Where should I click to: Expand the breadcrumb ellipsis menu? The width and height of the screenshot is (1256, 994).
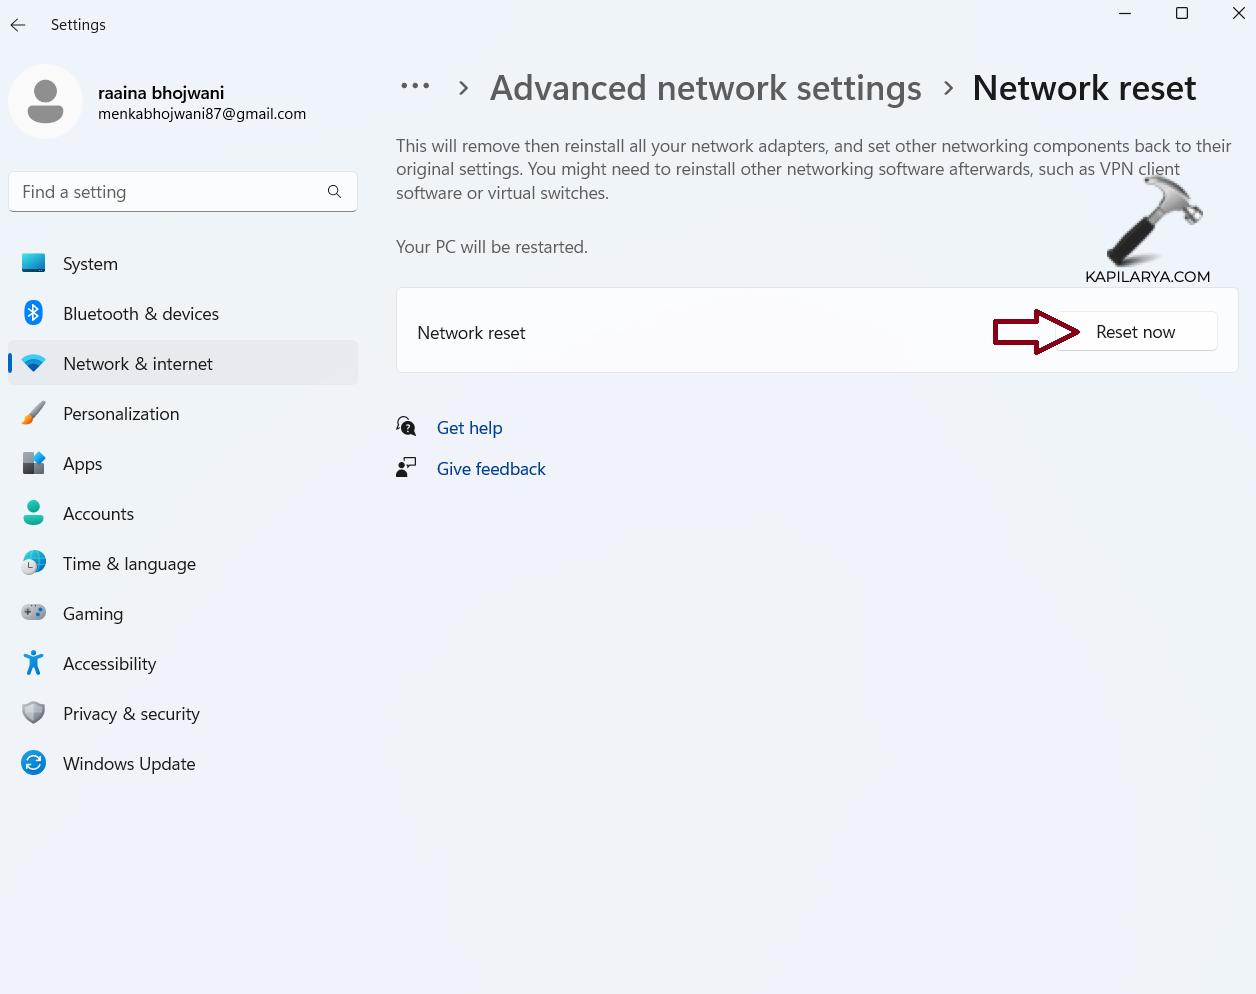tap(415, 87)
